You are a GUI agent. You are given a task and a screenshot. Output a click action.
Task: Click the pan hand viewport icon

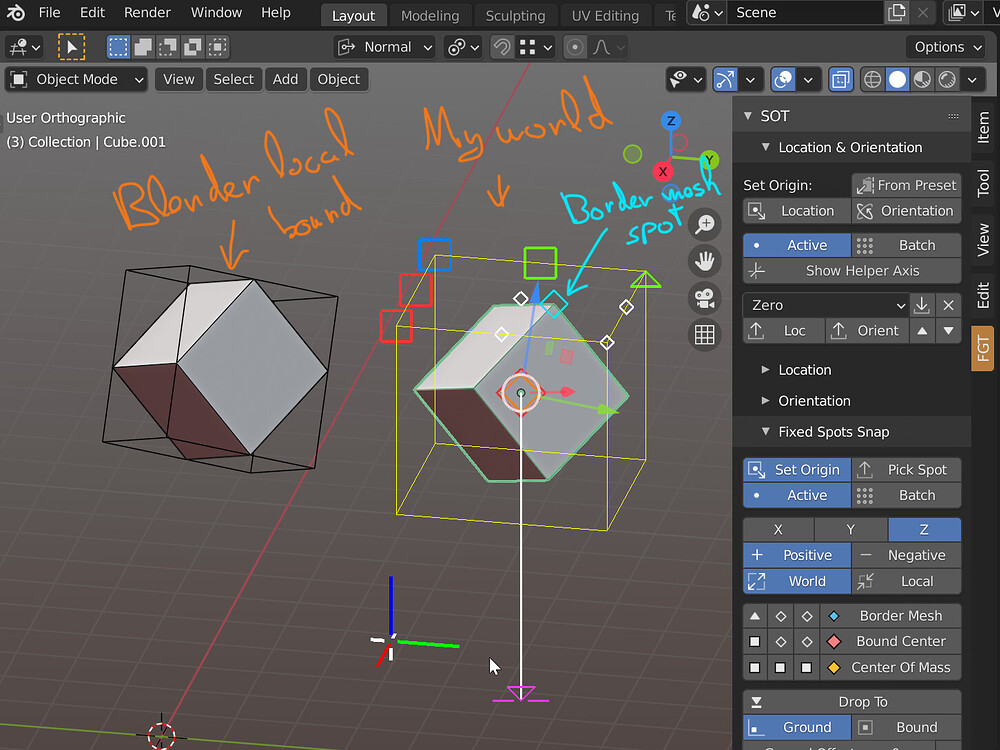pyautogui.click(x=705, y=261)
